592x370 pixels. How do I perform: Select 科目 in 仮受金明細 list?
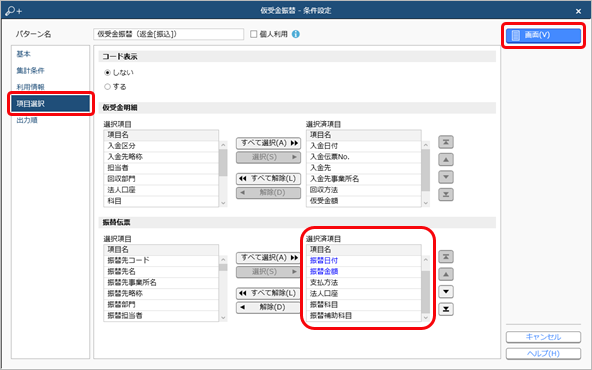coord(161,201)
